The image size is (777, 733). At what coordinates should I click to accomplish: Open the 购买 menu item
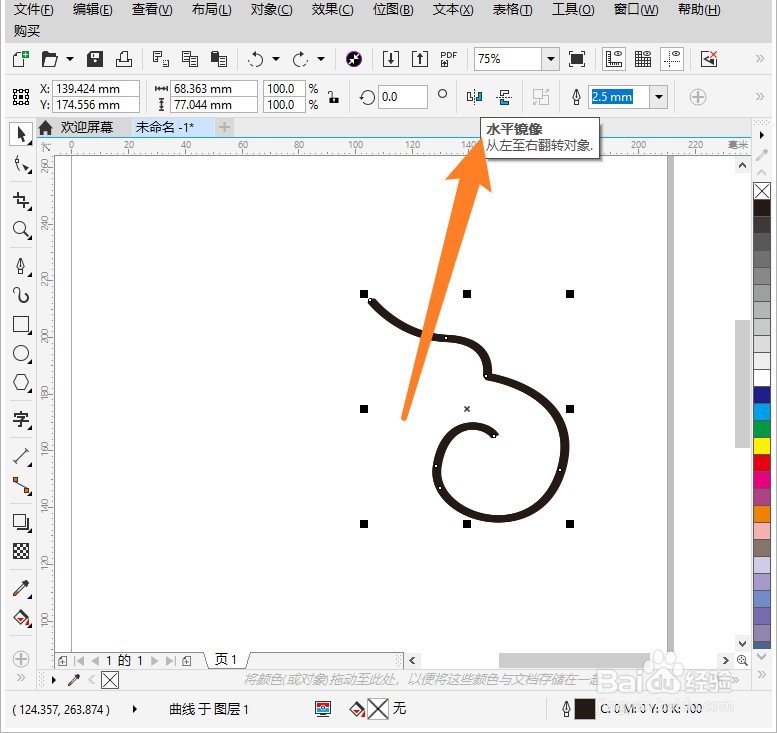click(x=27, y=31)
